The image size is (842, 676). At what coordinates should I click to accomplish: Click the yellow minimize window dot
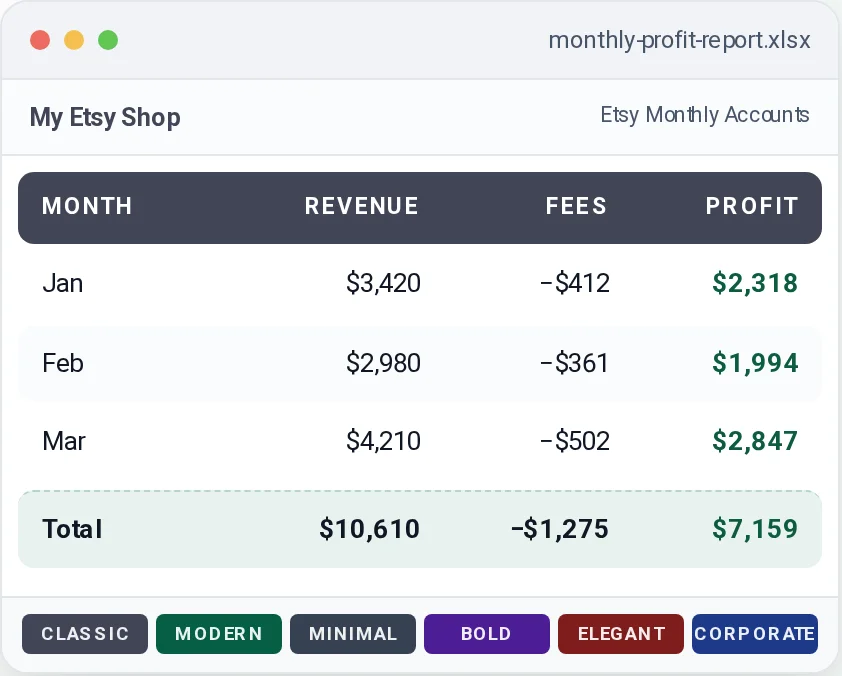click(x=74, y=40)
